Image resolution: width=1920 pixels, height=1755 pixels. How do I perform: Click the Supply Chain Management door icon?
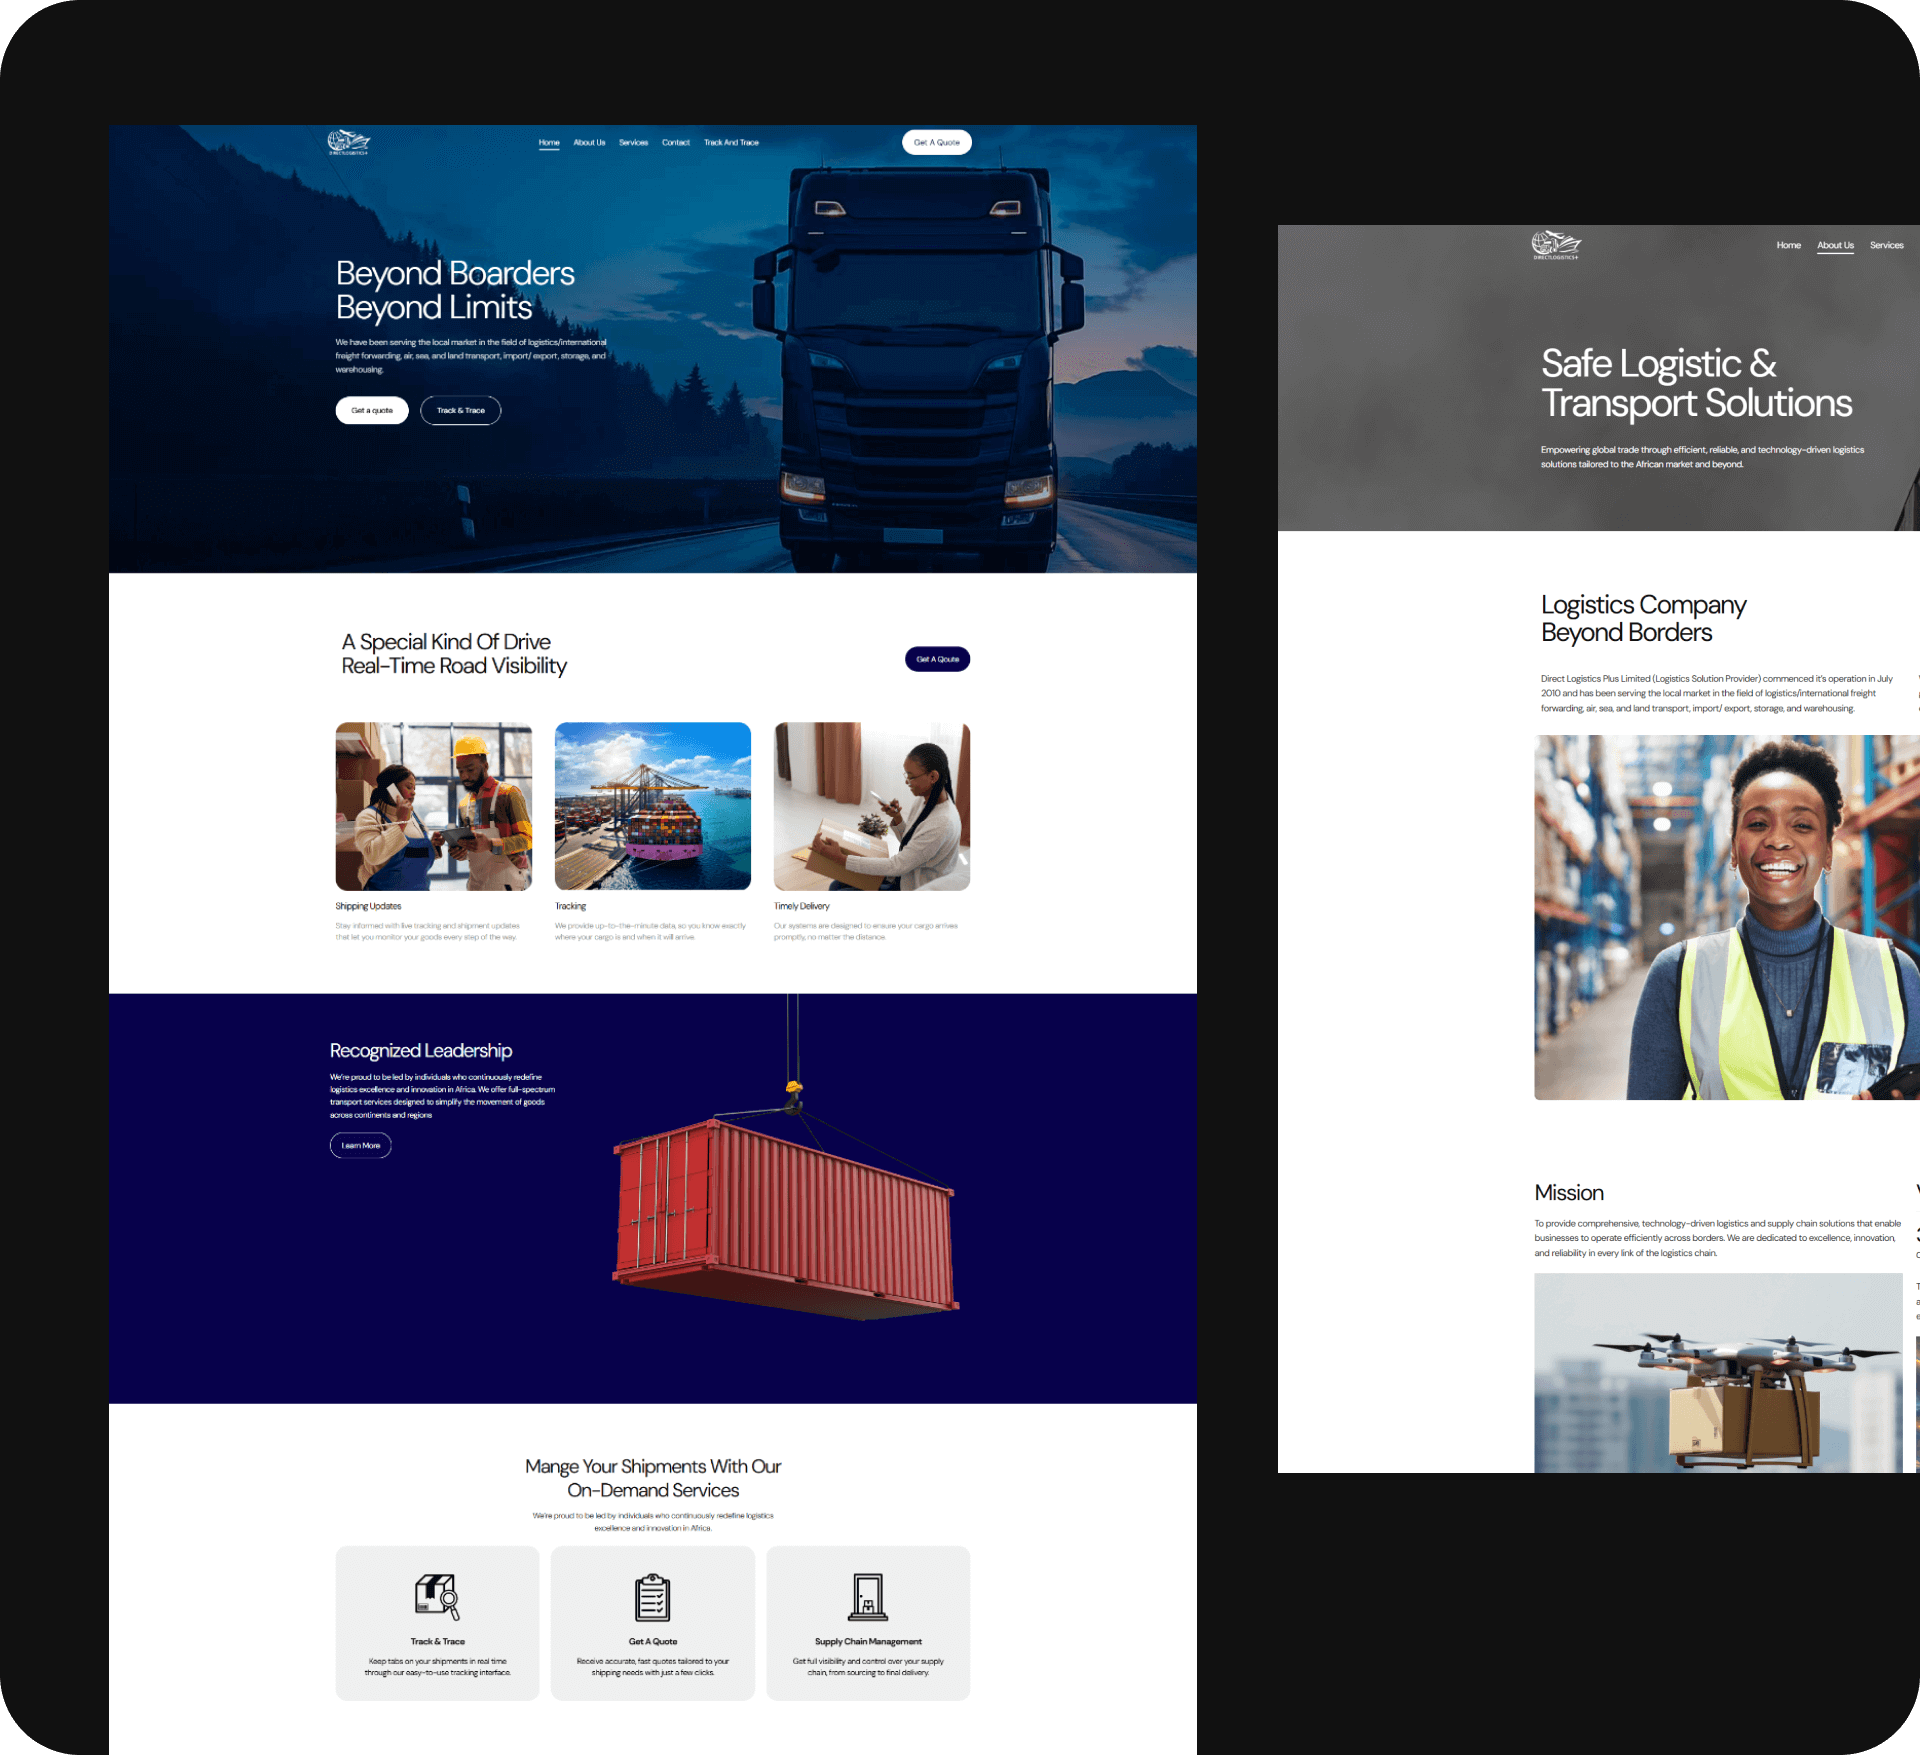coord(867,1596)
